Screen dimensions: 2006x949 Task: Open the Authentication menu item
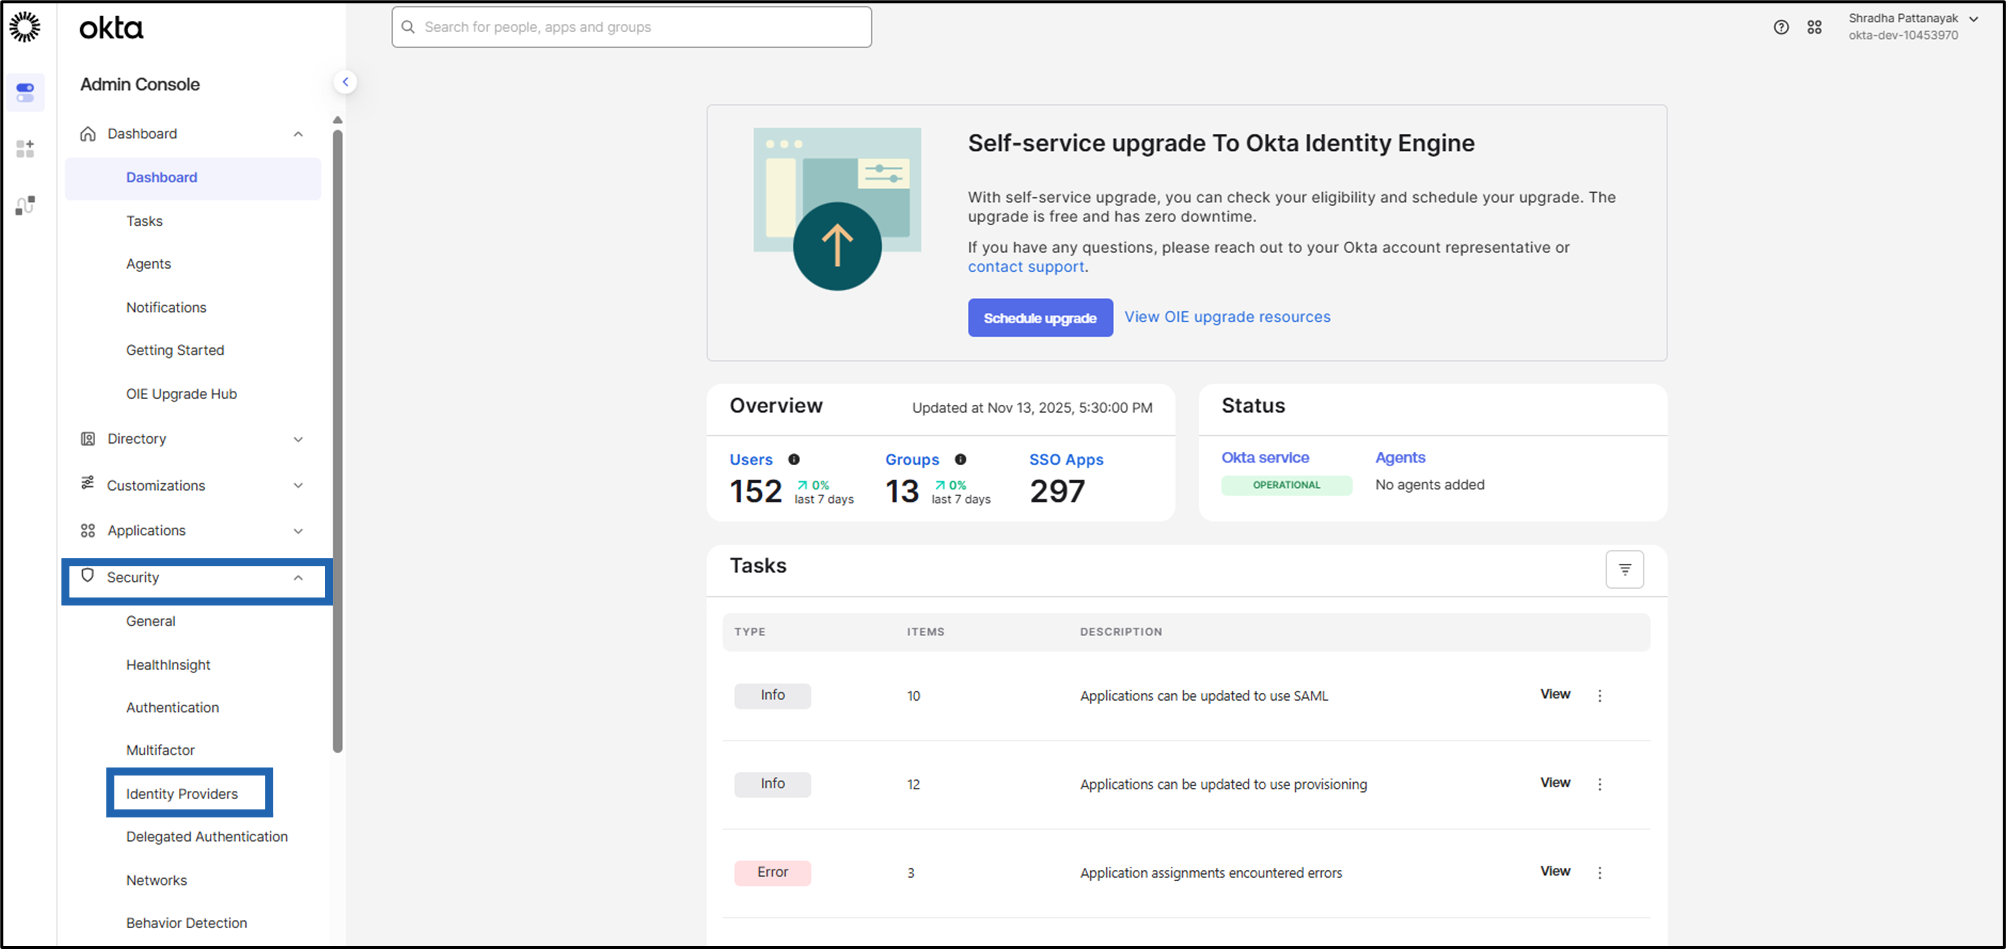click(172, 707)
